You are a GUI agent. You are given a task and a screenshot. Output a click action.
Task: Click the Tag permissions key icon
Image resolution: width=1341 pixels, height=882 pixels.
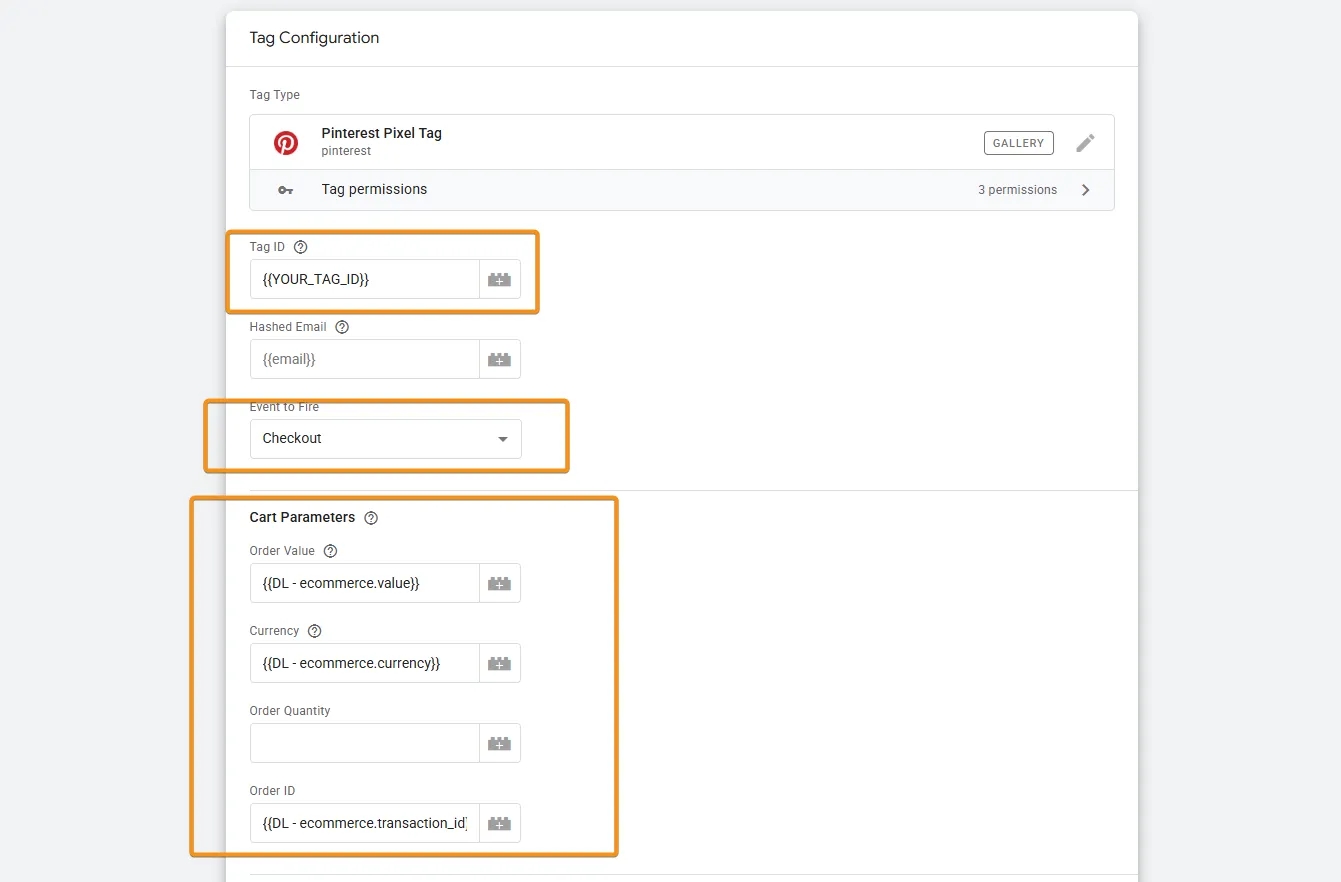pyautogui.click(x=286, y=190)
